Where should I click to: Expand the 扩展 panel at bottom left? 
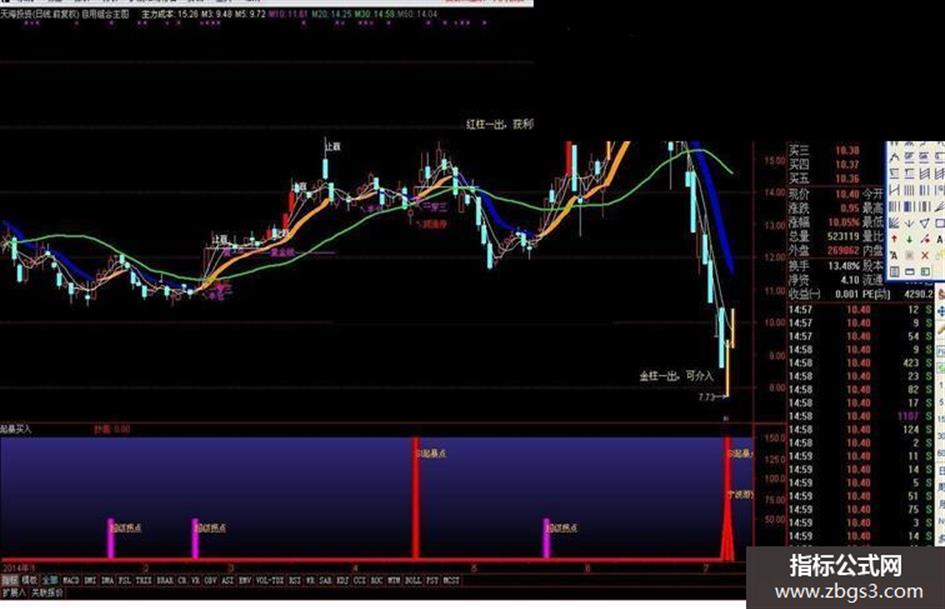(13, 593)
